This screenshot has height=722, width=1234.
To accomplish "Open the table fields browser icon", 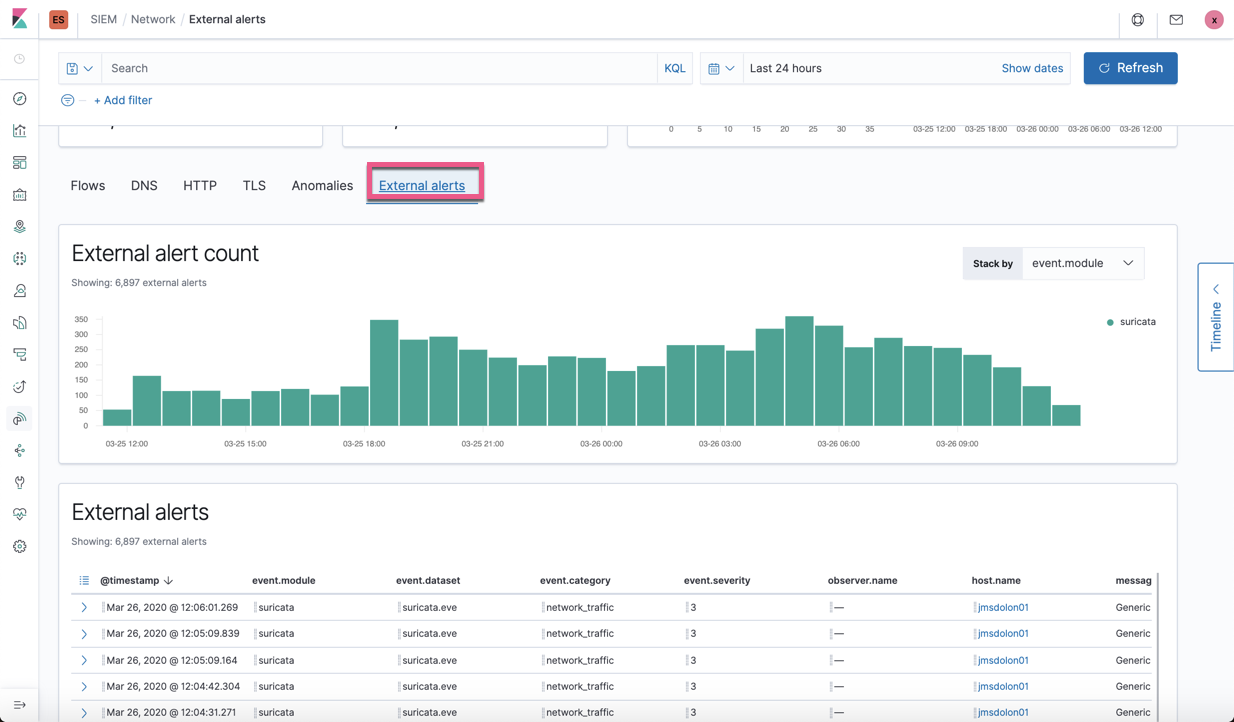I will (84, 580).
